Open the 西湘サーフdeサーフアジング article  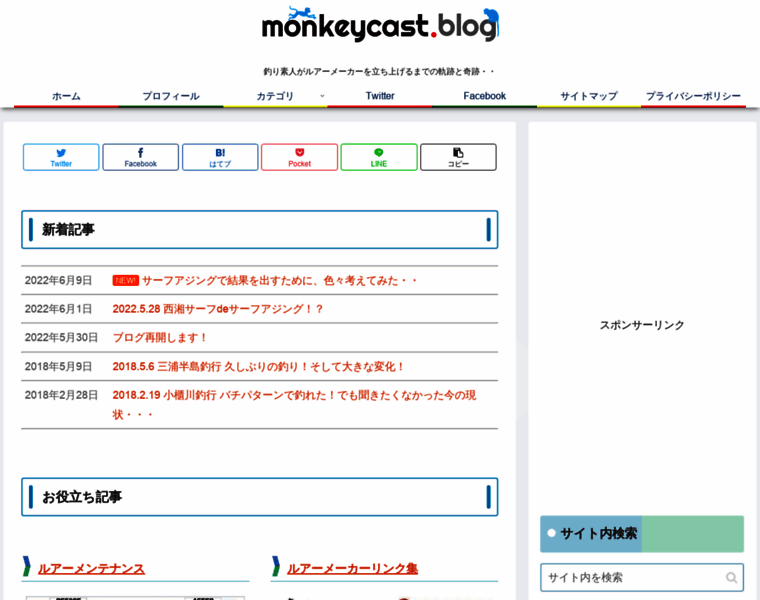tap(218, 309)
